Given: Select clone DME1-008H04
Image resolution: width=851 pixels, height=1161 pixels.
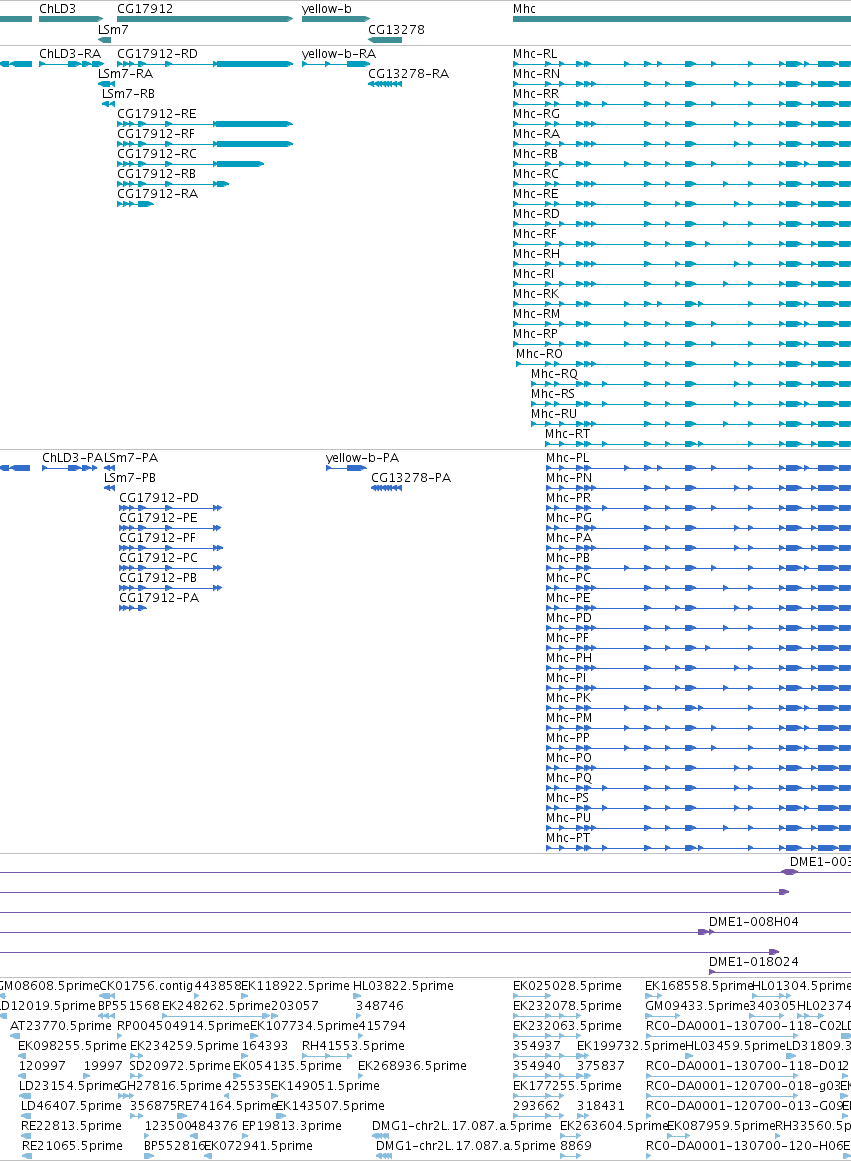Looking at the screenshot, I should pyautogui.click(x=753, y=922).
